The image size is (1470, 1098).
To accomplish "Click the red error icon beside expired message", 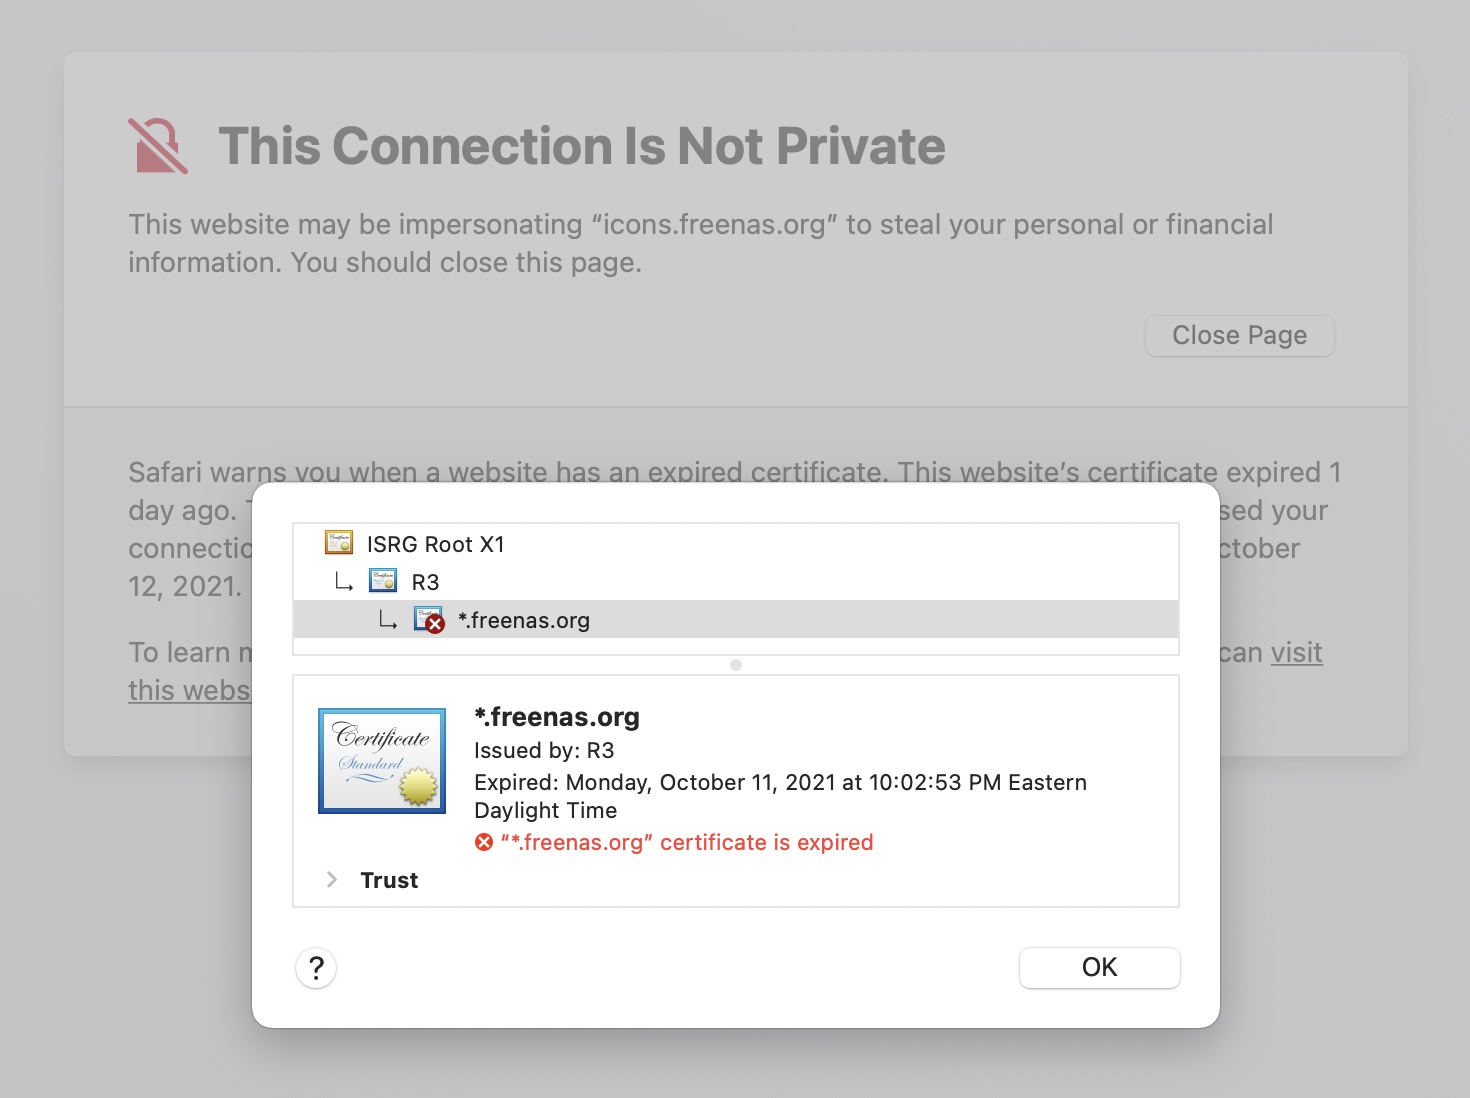I will point(484,842).
